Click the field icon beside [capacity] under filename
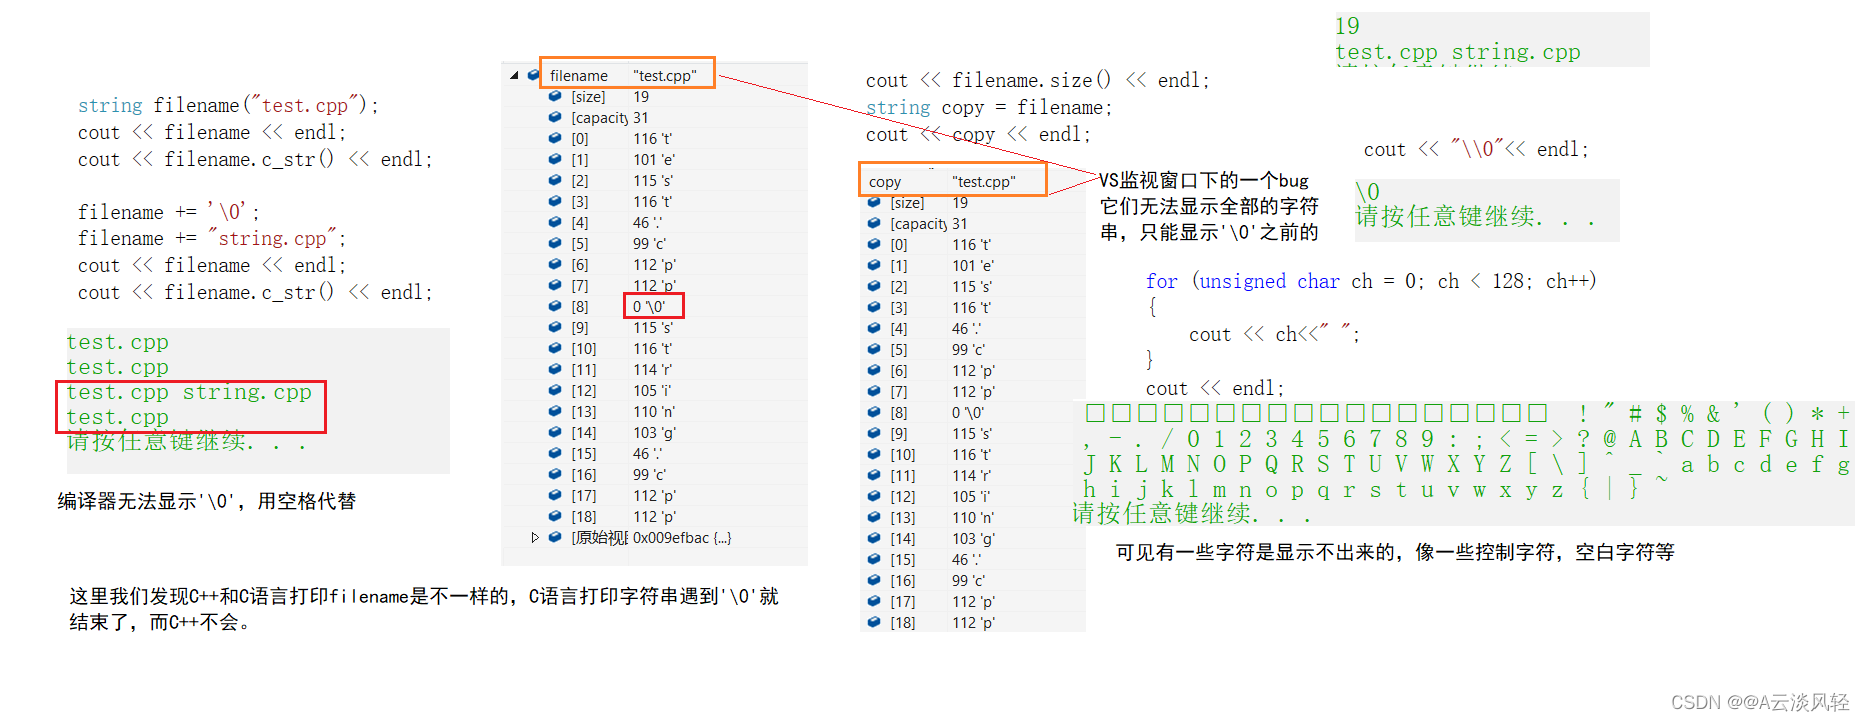Viewport: 1865px width, 721px height. [x=555, y=118]
